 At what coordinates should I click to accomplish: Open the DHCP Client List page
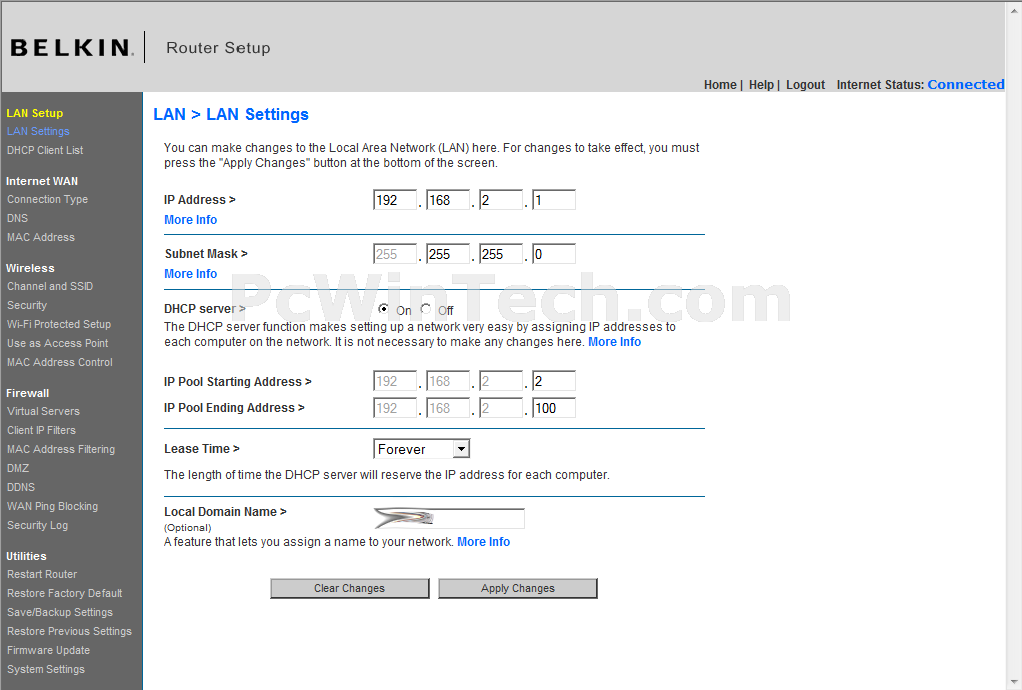click(45, 150)
